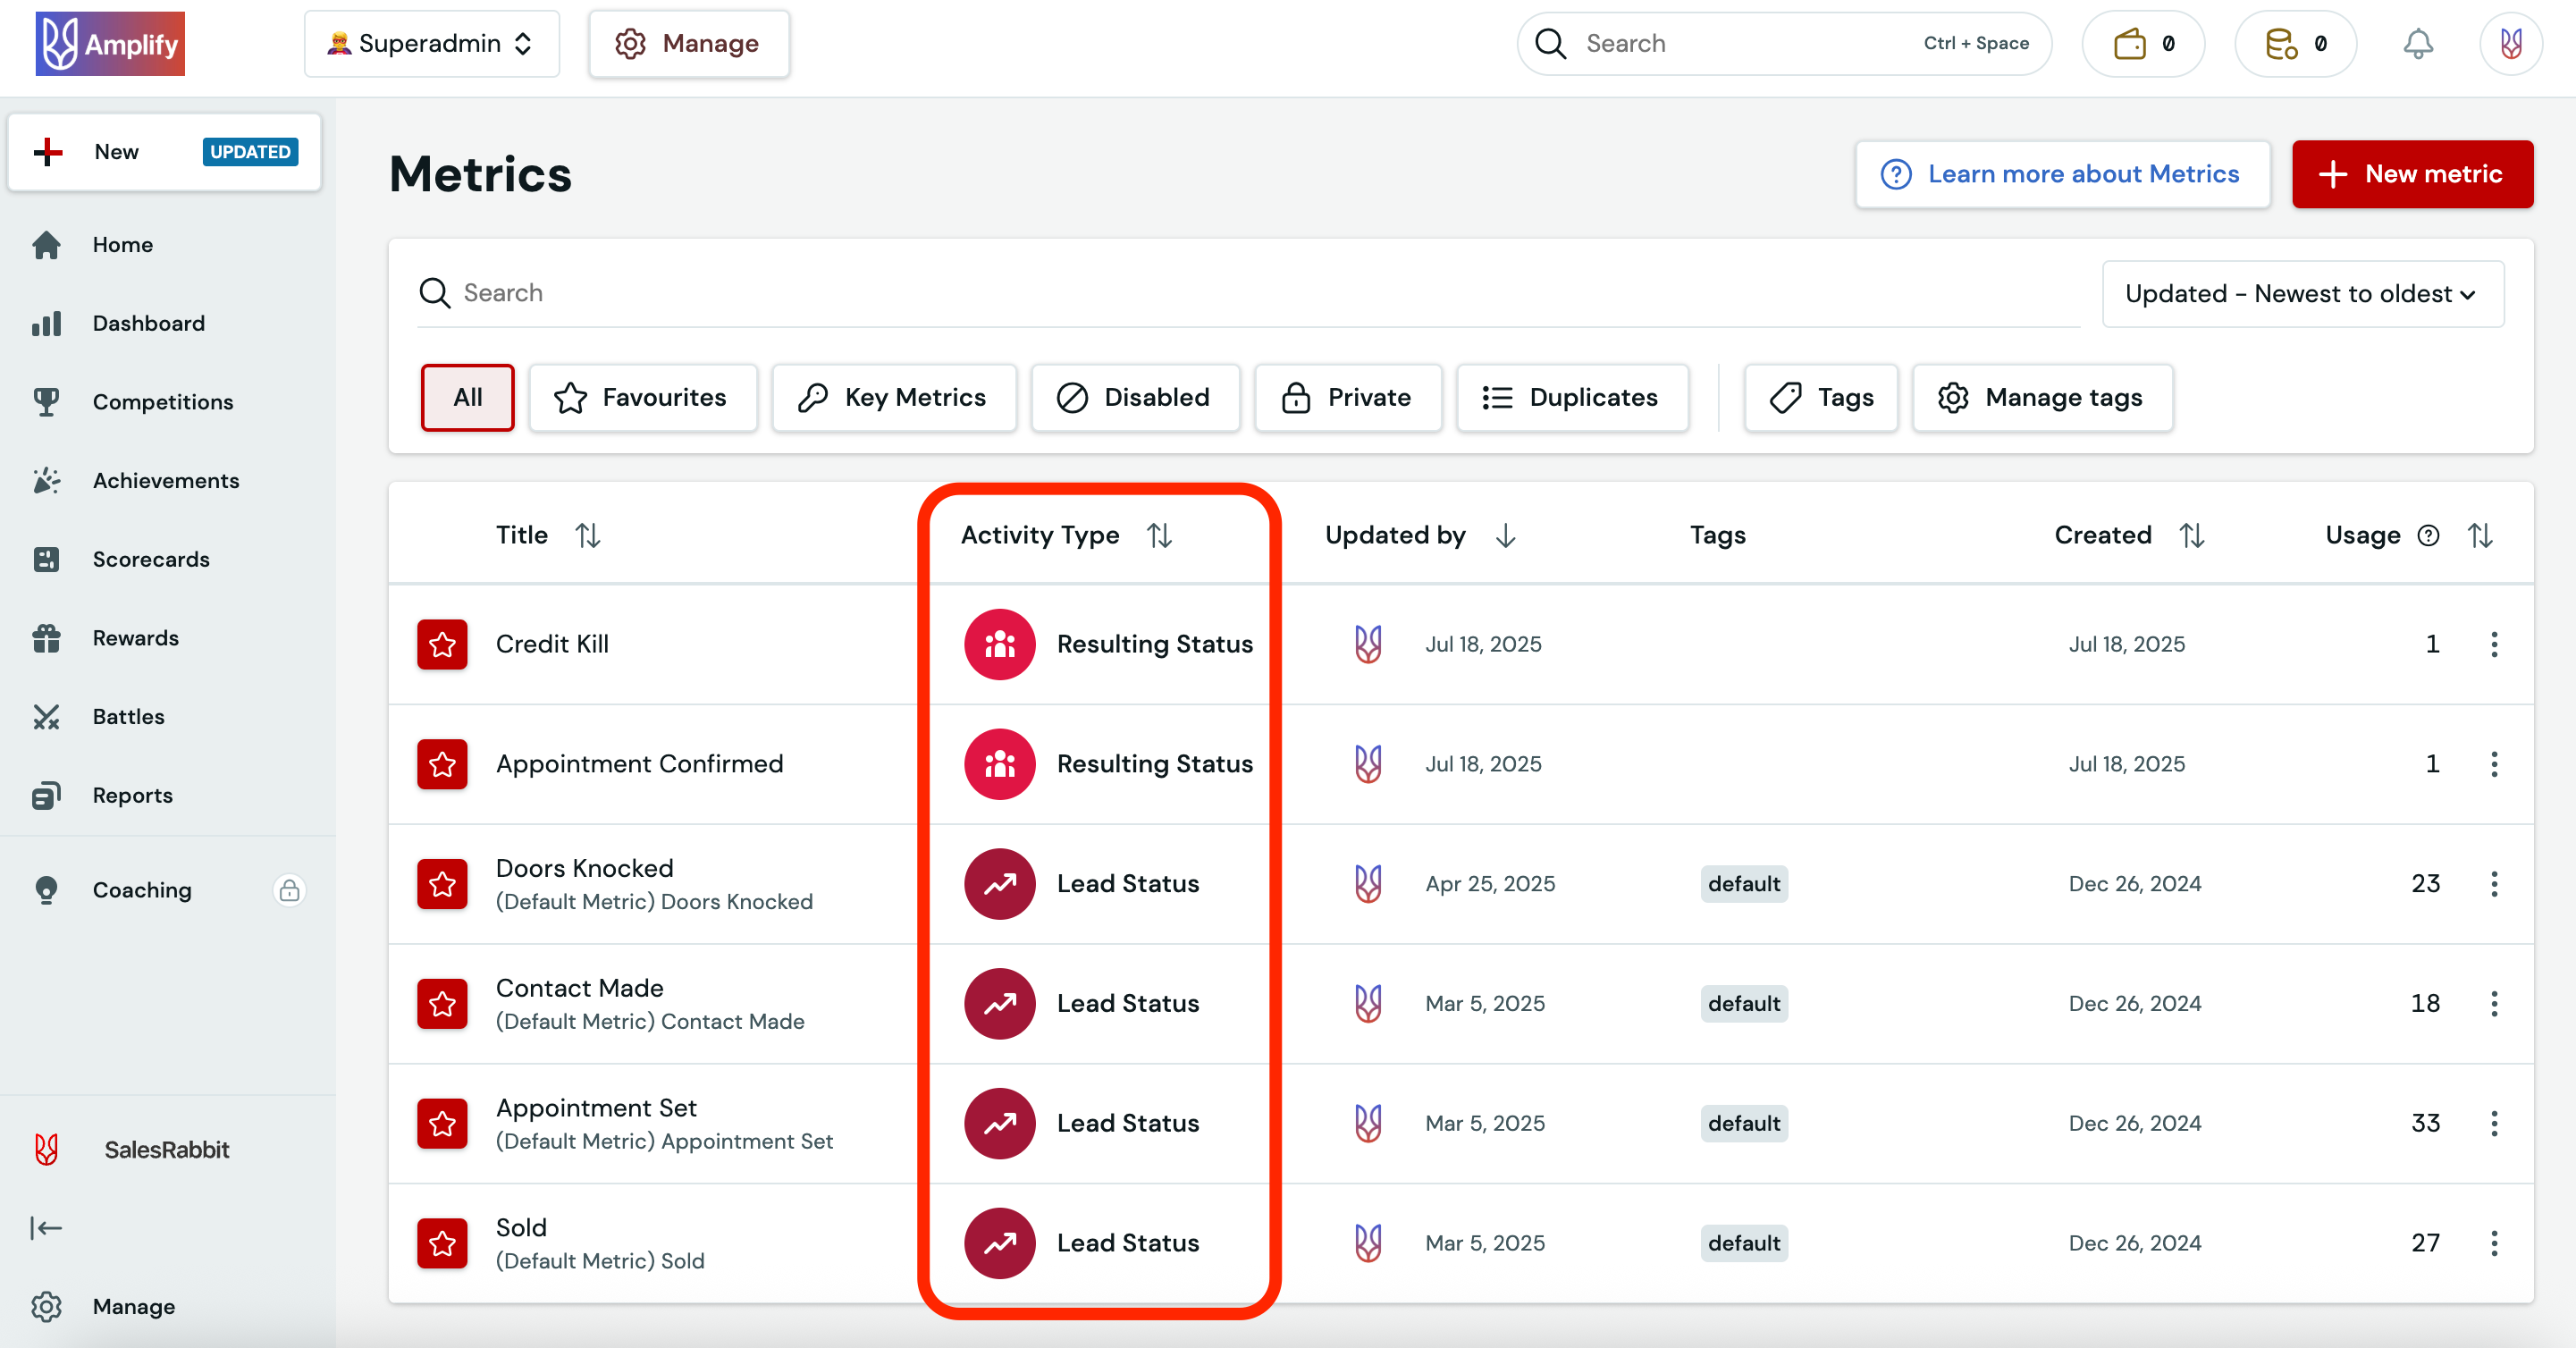Click Resulting Status icon in Credit Kill row
The image size is (2576, 1348).
coord(999,645)
